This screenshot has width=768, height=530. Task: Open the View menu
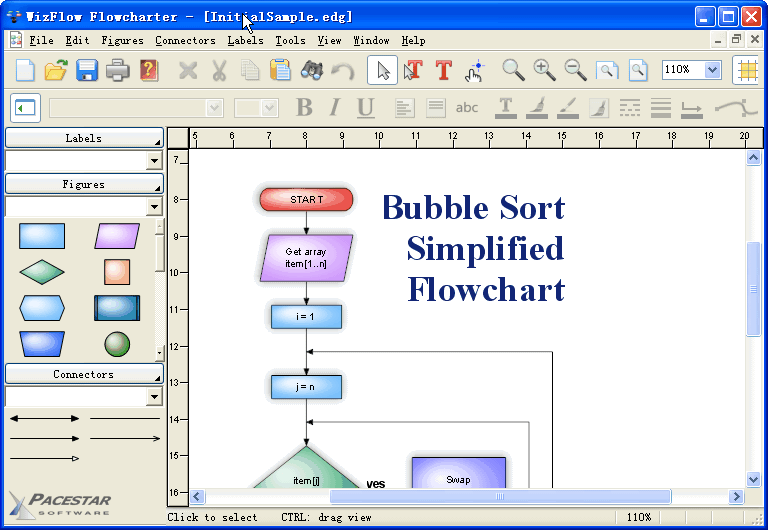point(329,41)
